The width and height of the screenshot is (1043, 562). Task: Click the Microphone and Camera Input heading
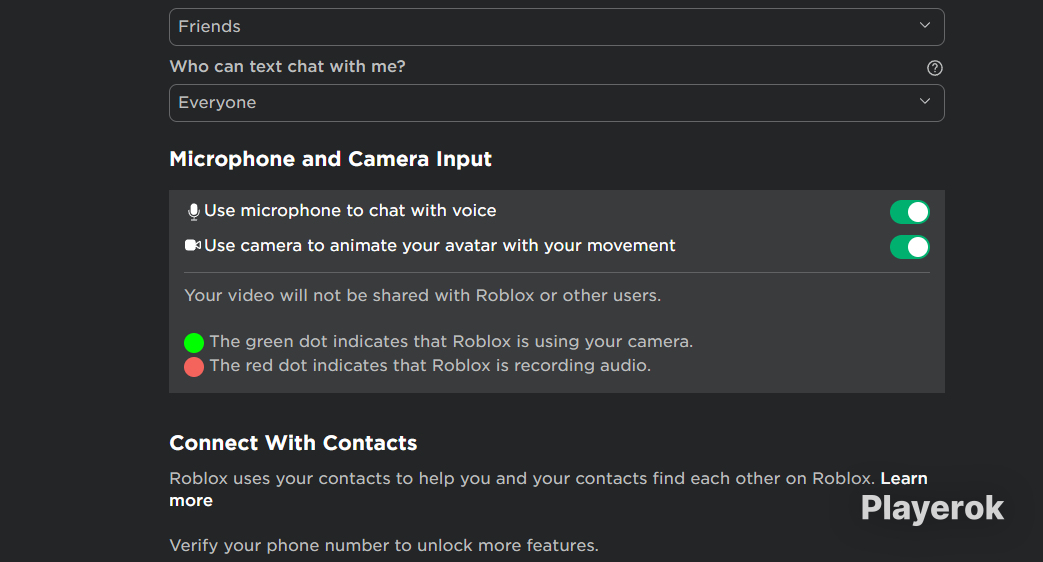[331, 159]
